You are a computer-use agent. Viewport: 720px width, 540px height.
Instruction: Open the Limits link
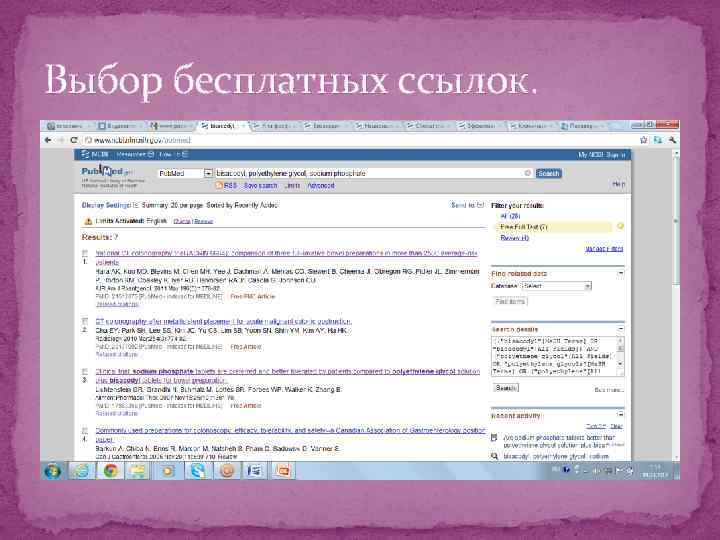point(292,186)
